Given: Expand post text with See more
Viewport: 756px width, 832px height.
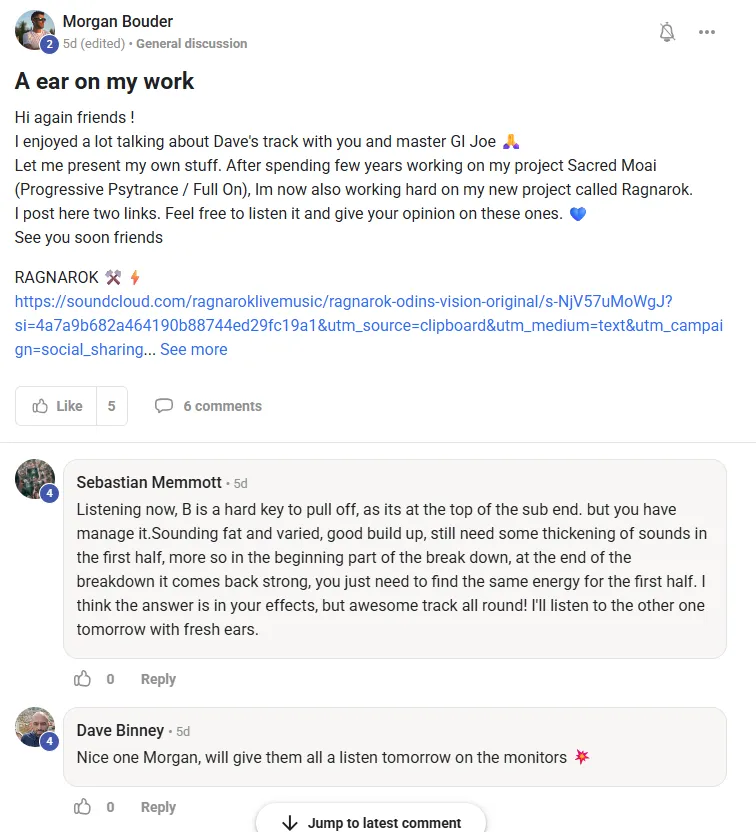Looking at the screenshot, I should tap(193, 350).
